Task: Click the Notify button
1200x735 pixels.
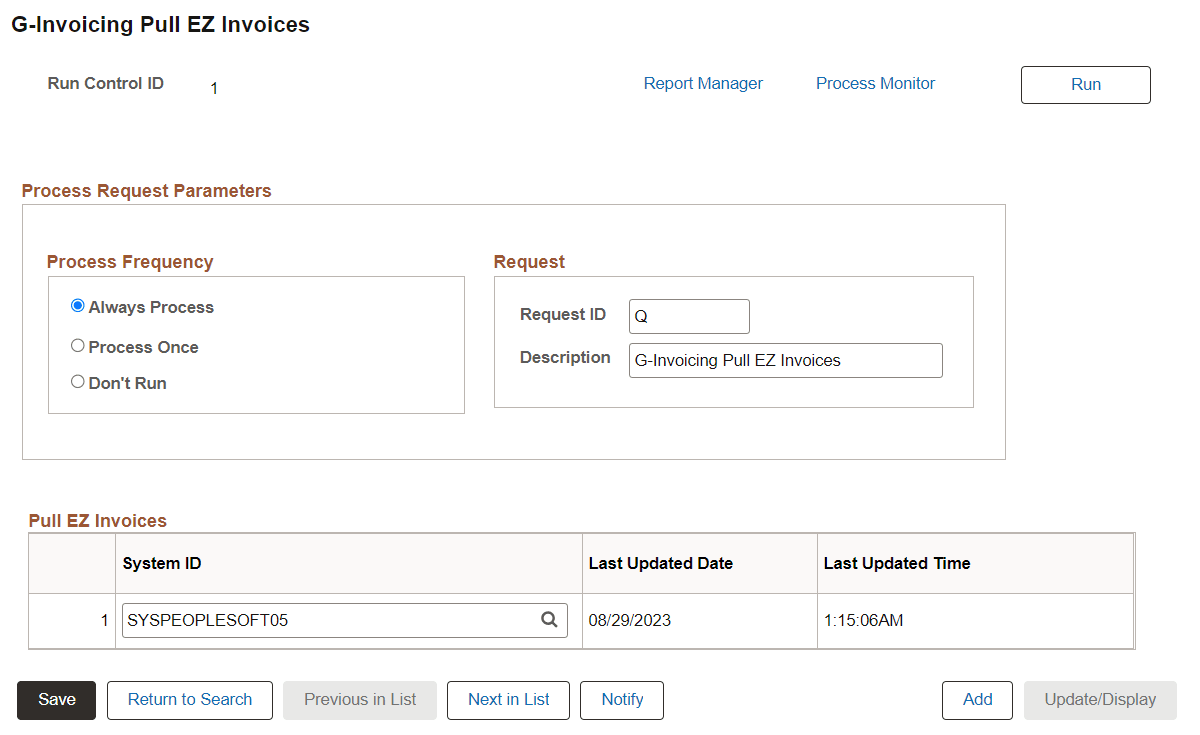Action: click(621, 700)
